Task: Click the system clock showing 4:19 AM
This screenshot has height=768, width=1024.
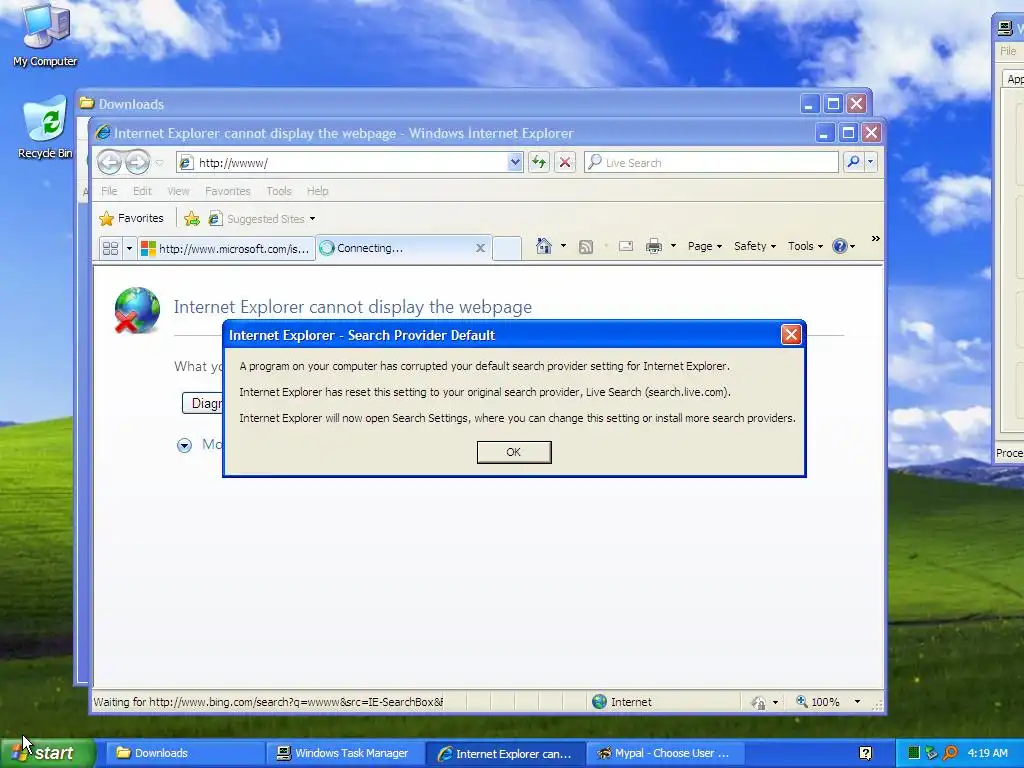Action: click(987, 753)
